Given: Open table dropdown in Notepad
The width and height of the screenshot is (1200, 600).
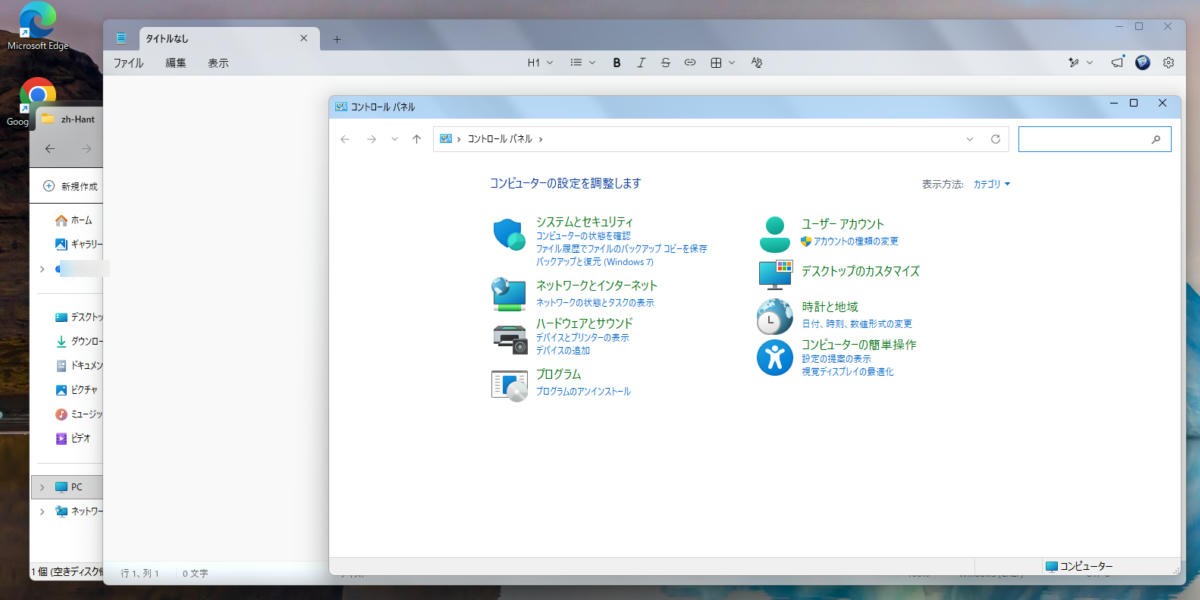Looking at the screenshot, I should (x=722, y=63).
